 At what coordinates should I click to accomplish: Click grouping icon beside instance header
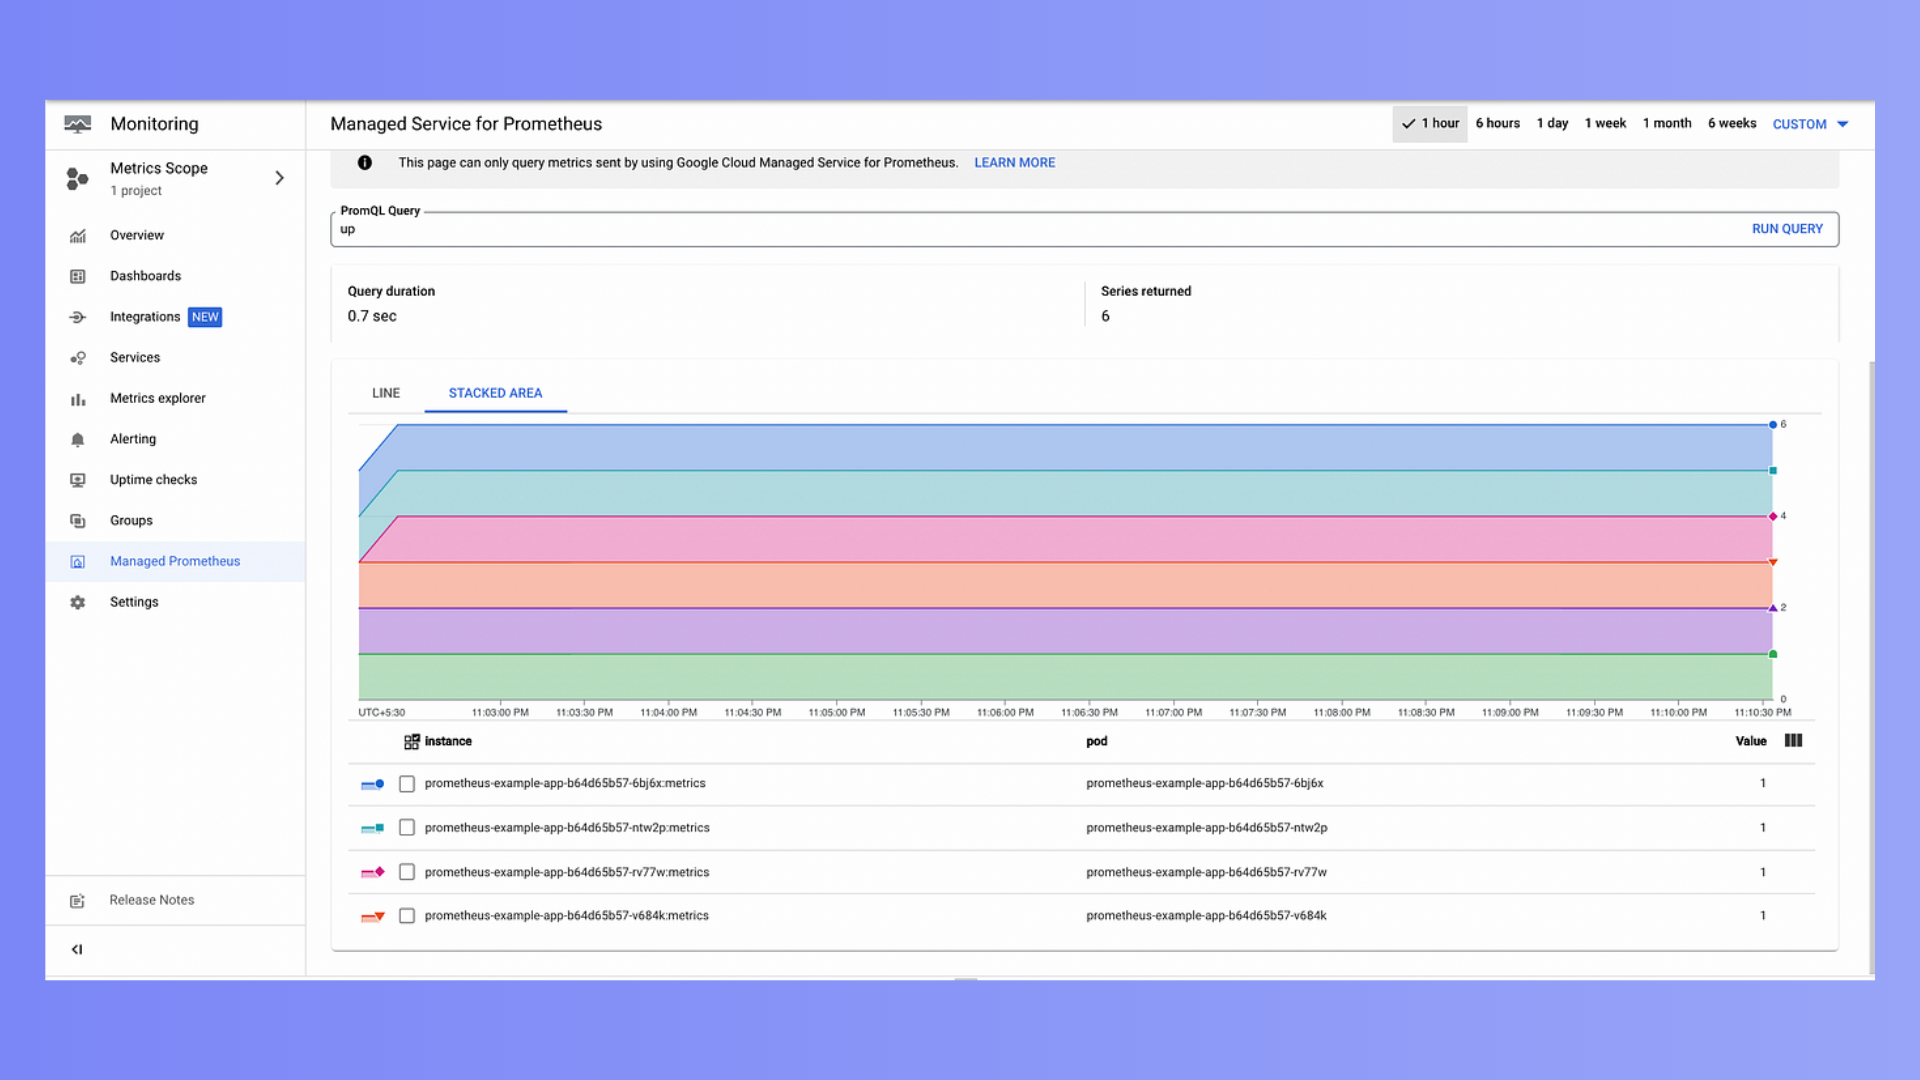411,742
